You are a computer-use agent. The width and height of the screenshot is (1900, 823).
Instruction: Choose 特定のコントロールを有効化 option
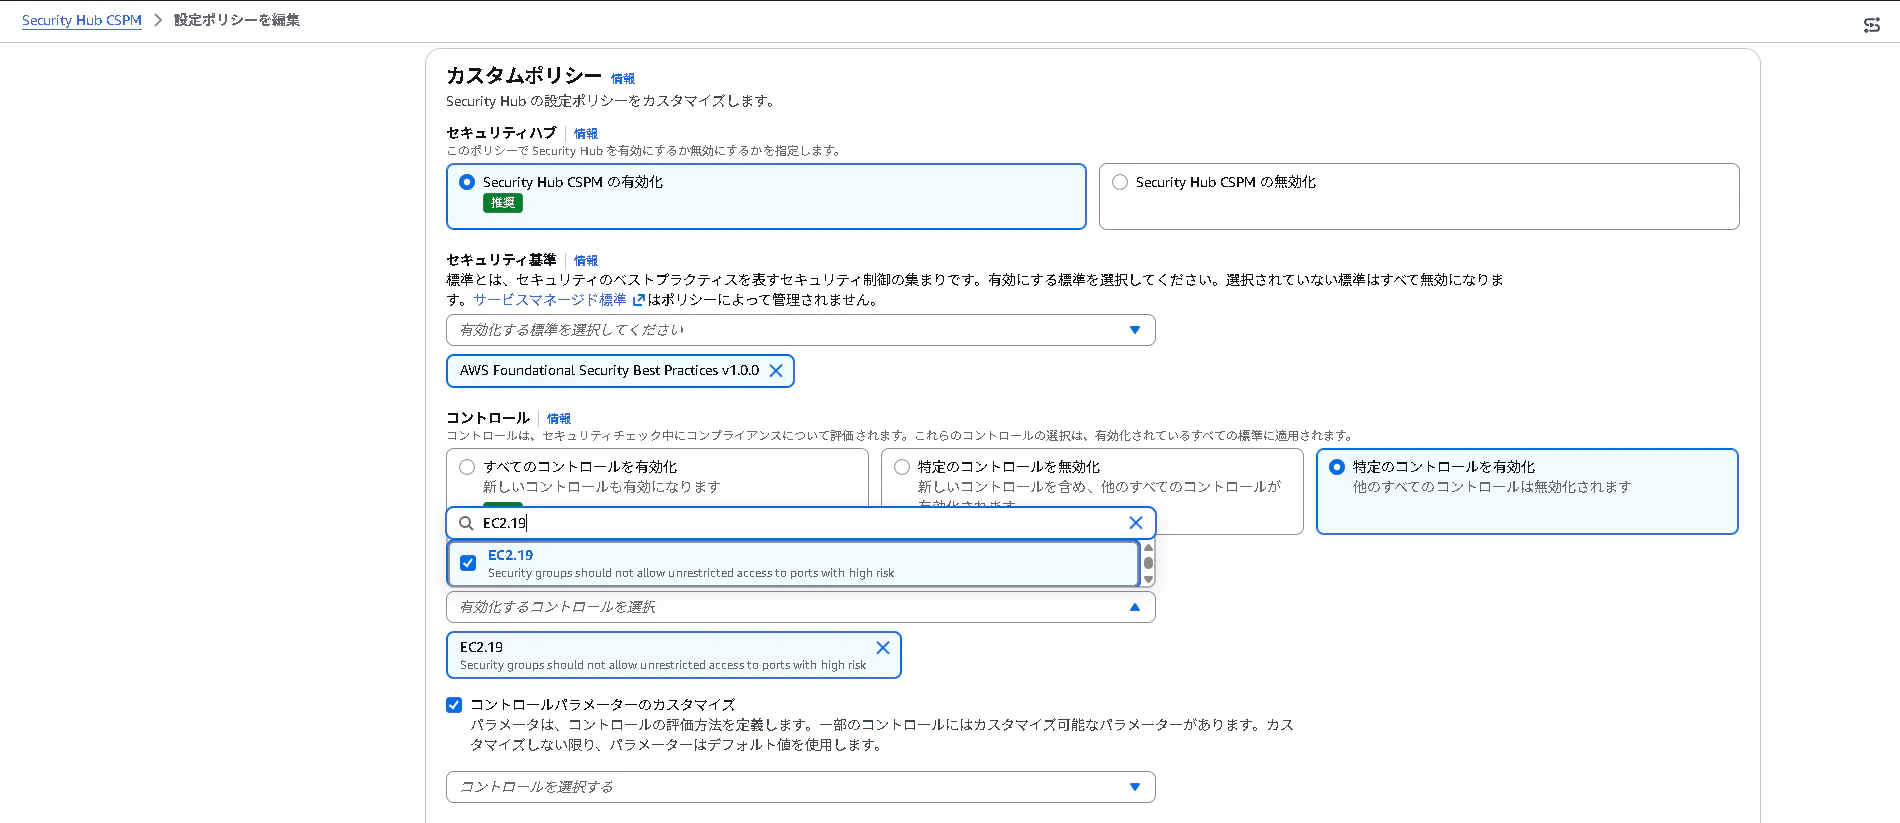point(1337,467)
